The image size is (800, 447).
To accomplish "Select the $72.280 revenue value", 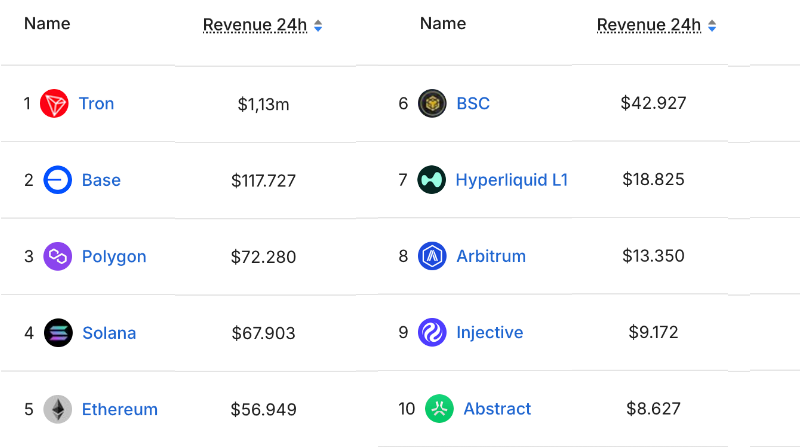I will [x=263, y=257].
